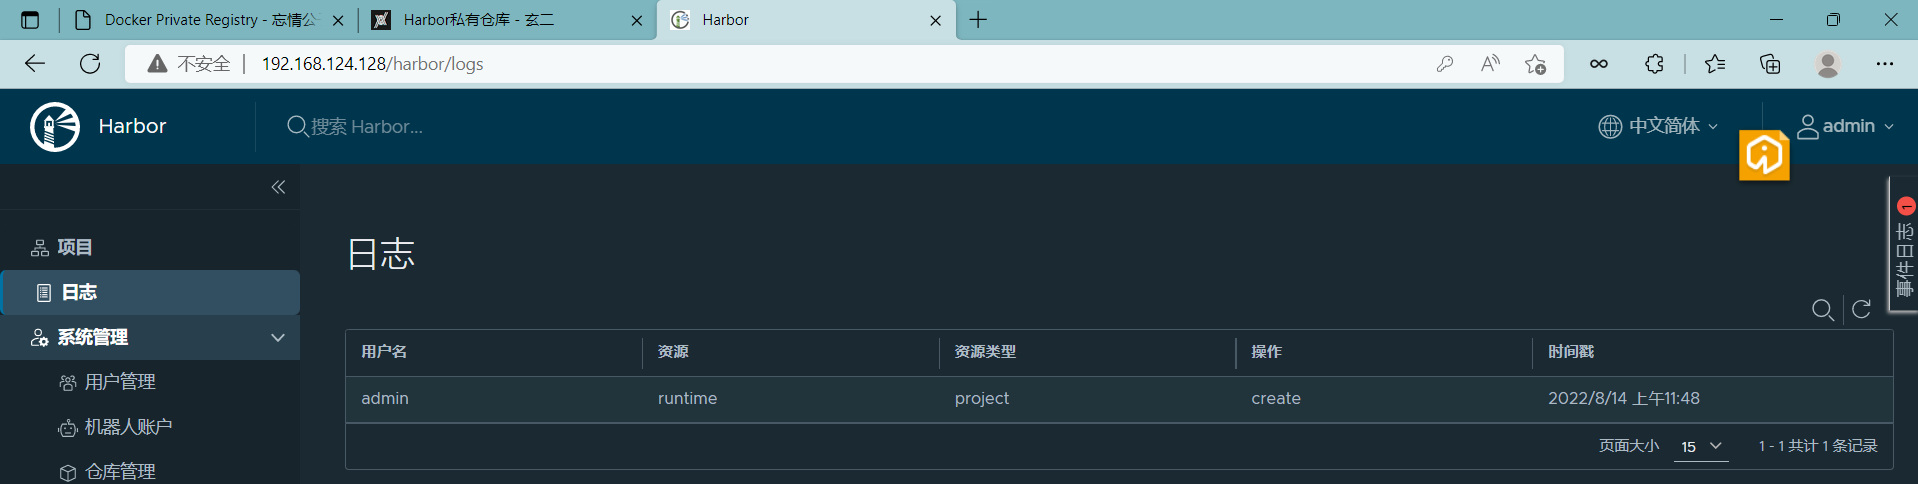The height and width of the screenshot is (484, 1918).
Task: Click the orange floating widget icon
Action: (1764, 155)
